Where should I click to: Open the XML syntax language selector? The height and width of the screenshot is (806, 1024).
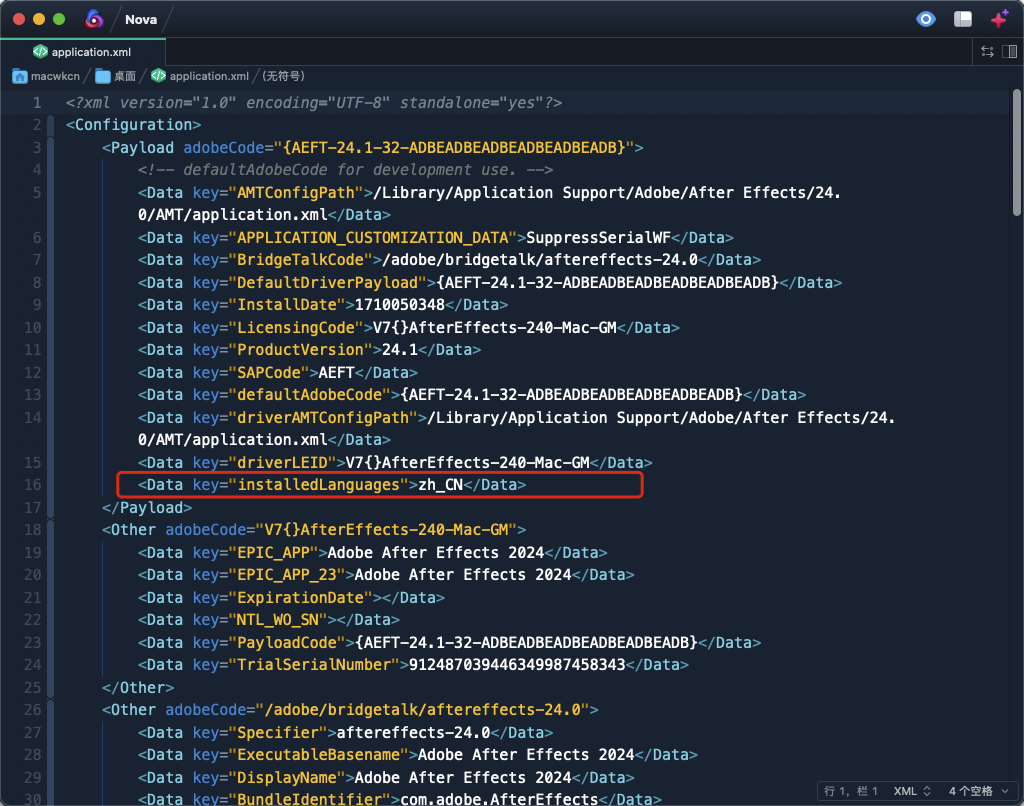click(911, 791)
